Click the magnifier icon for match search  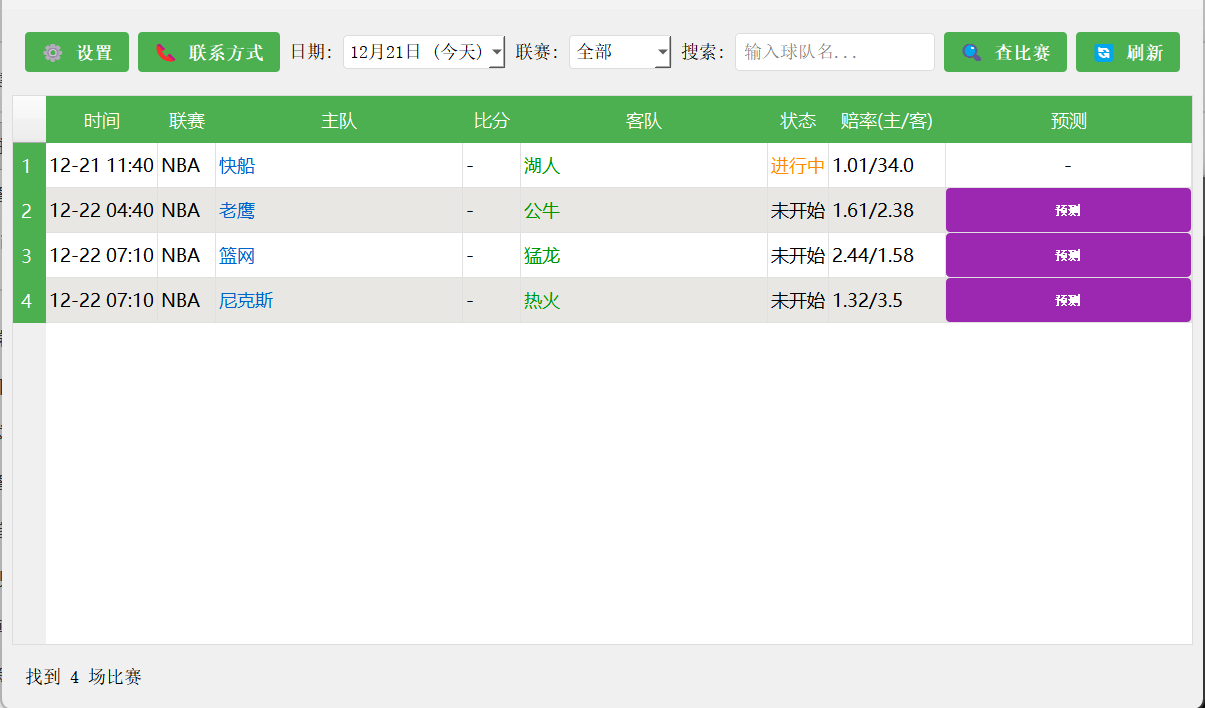click(x=971, y=53)
